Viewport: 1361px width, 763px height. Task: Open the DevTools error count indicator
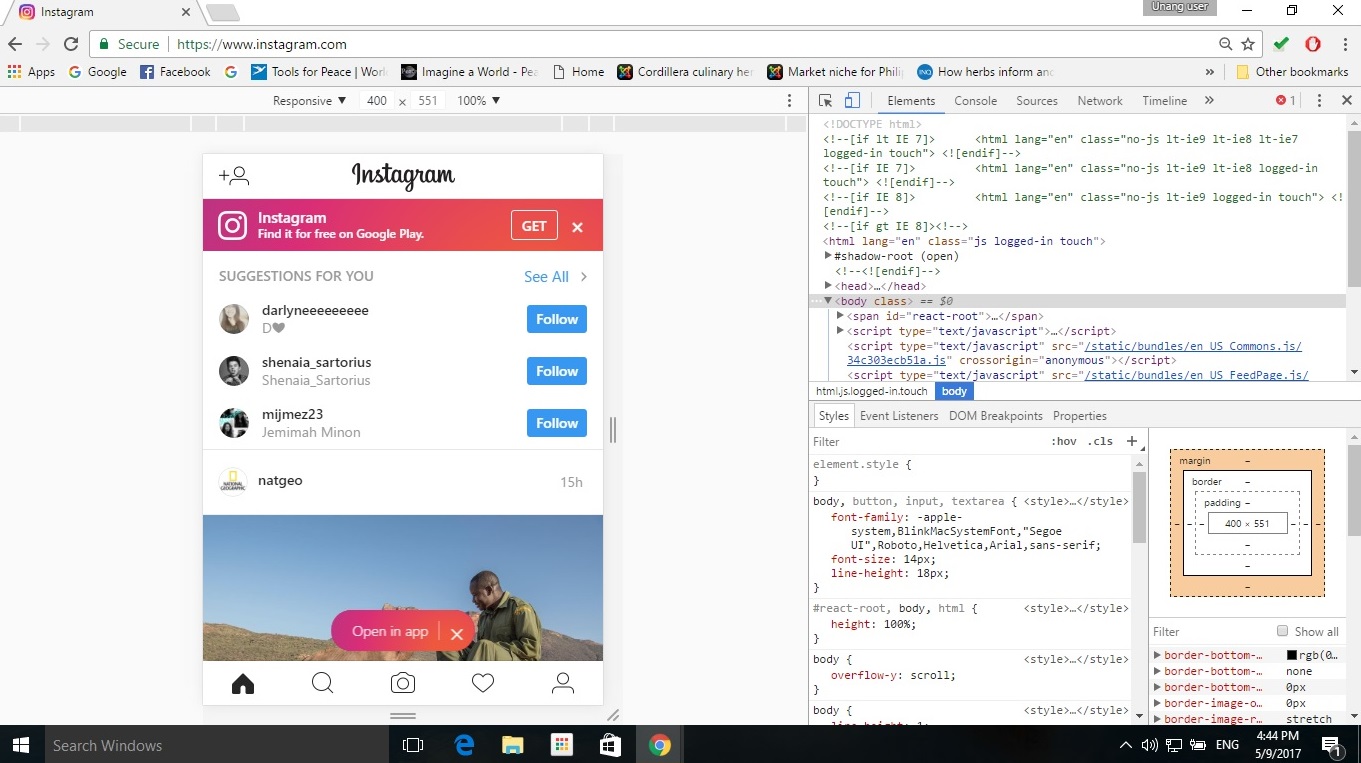pos(1285,101)
